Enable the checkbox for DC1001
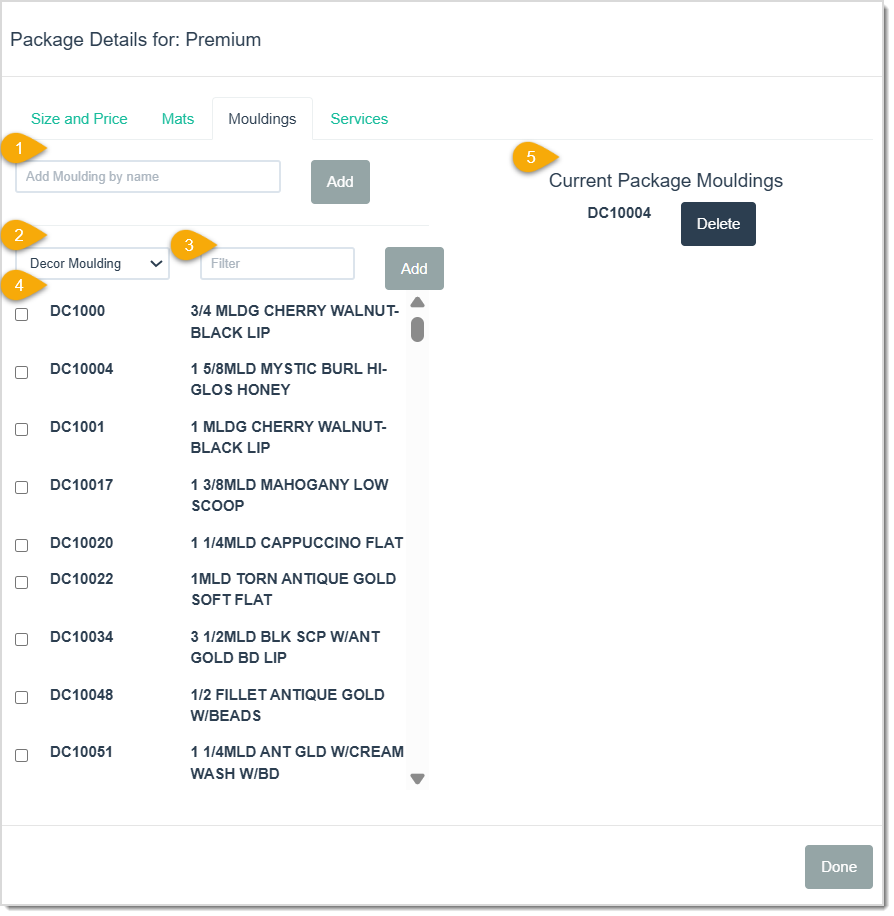The image size is (894, 916). click(x=21, y=429)
